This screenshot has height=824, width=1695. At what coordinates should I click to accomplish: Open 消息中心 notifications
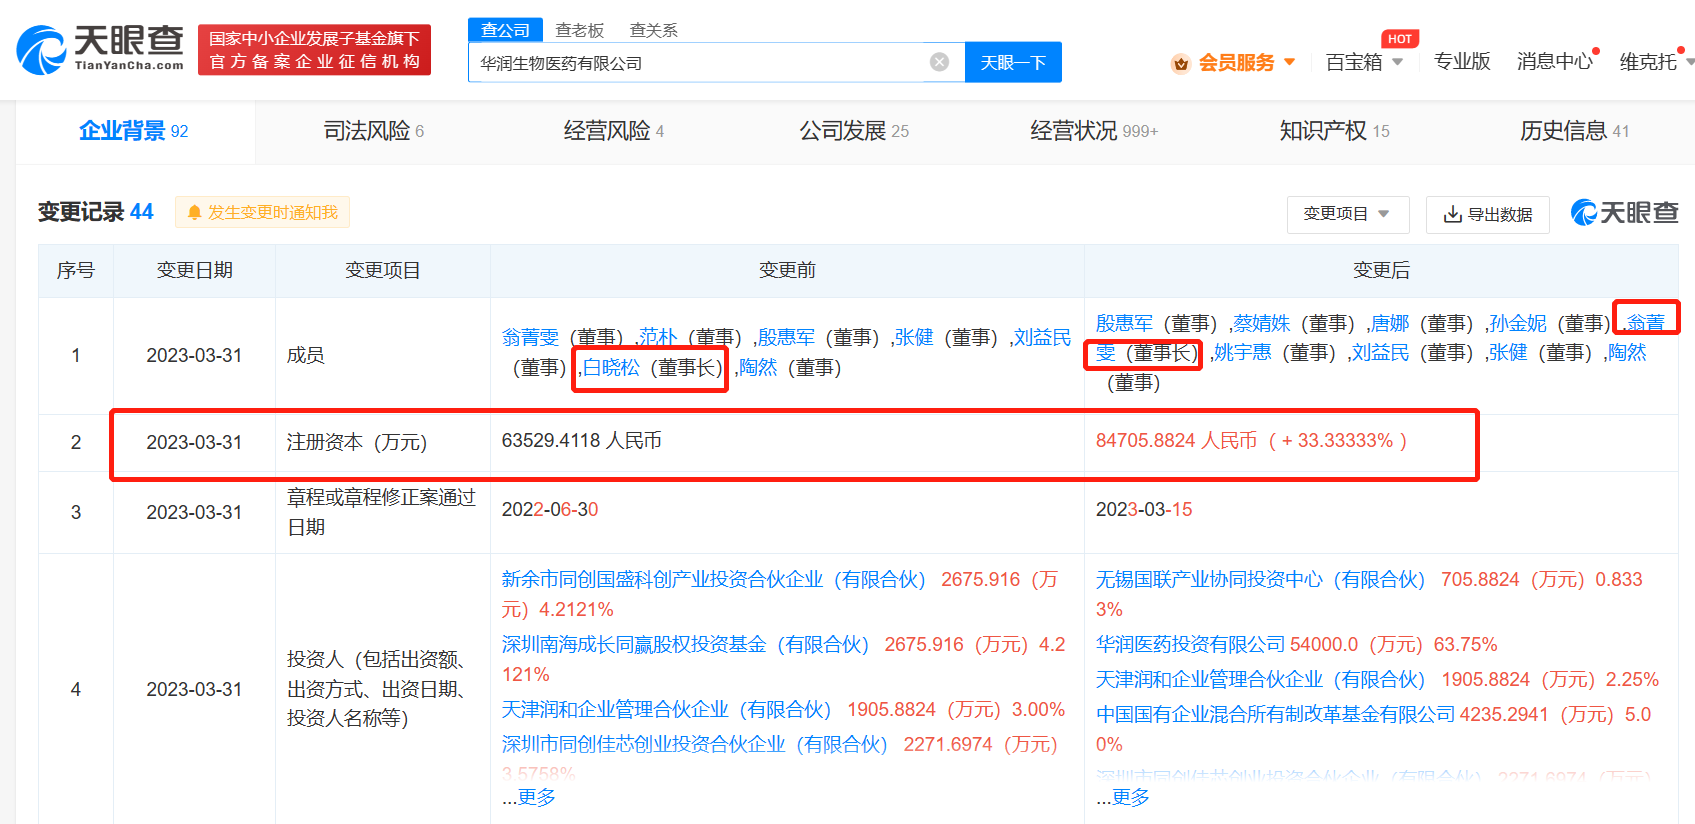1553,62
